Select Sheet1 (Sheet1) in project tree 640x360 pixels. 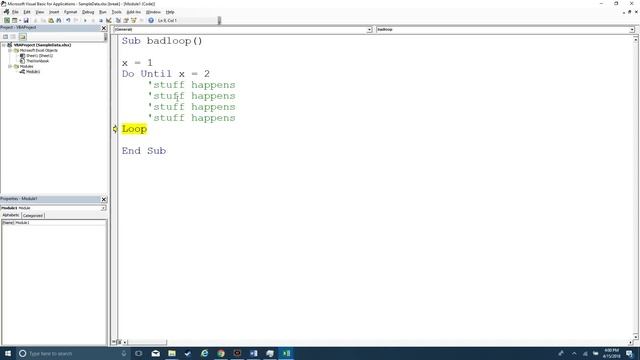point(40,56)
